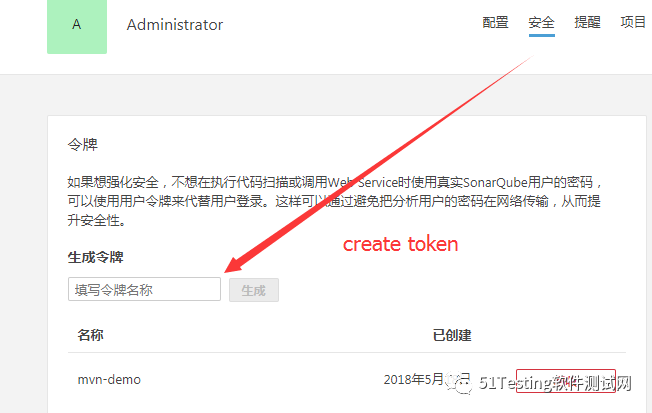Image resolution: width=652 pixels, height=413 pixels.
Task: Click the Administrator user name
Action: (x=175, y=25)
